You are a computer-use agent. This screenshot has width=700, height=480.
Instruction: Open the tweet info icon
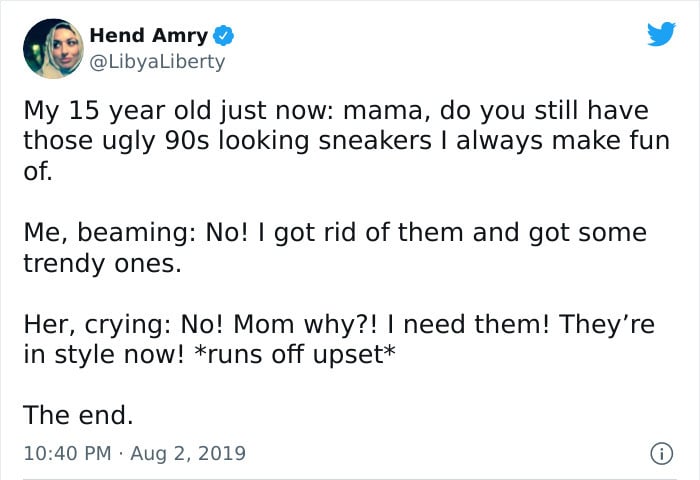(660, 453)
